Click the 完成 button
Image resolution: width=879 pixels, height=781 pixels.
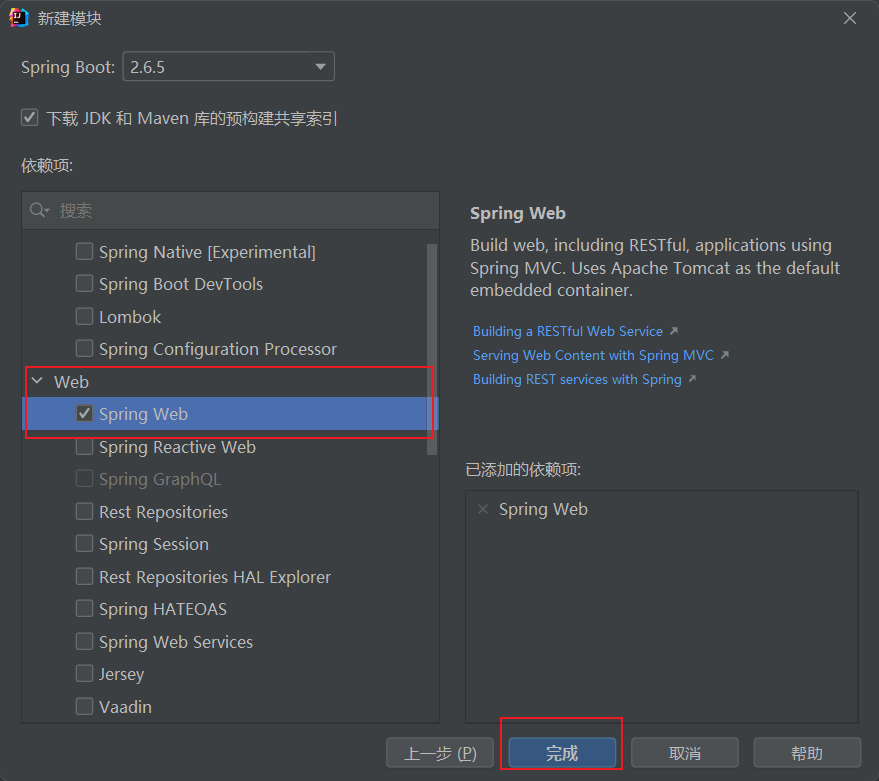coord(562,753)
